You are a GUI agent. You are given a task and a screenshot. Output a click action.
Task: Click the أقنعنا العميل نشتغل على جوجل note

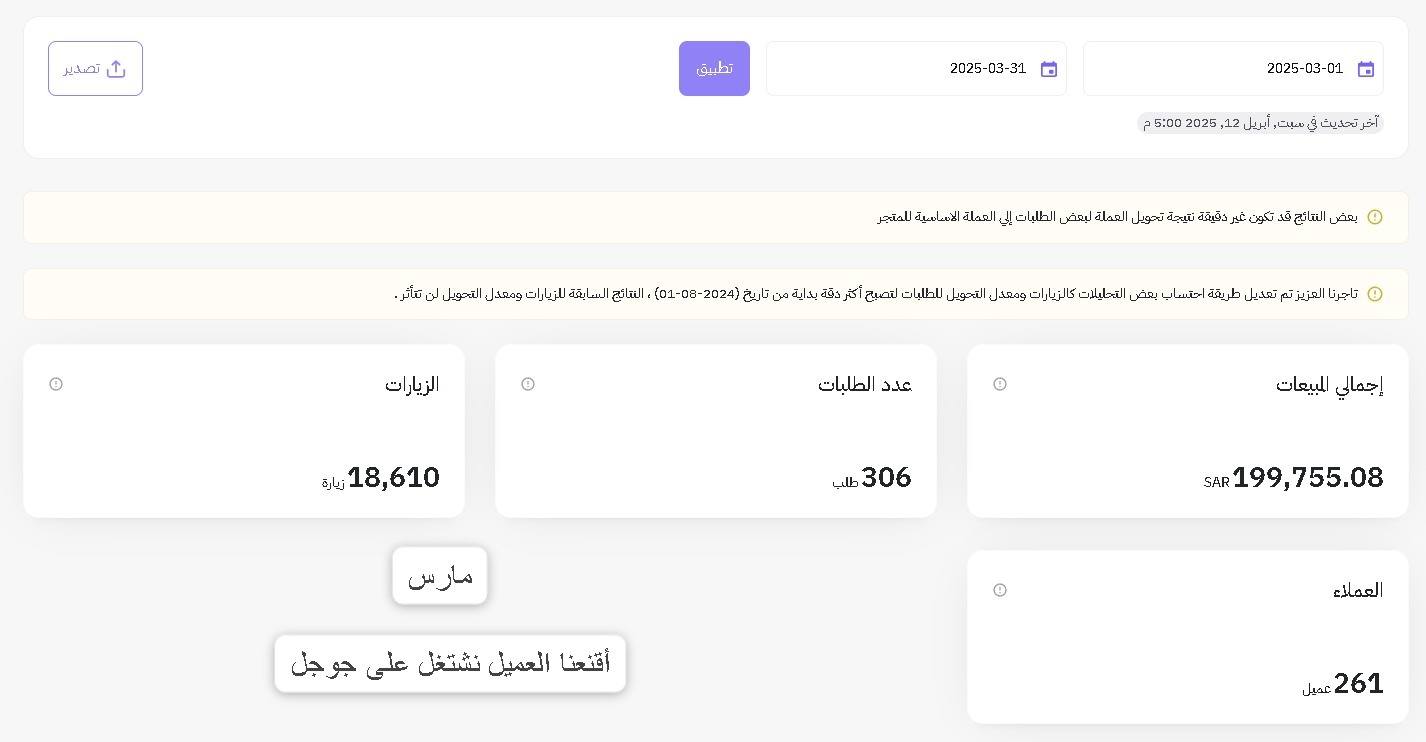[x=450, y=663]
